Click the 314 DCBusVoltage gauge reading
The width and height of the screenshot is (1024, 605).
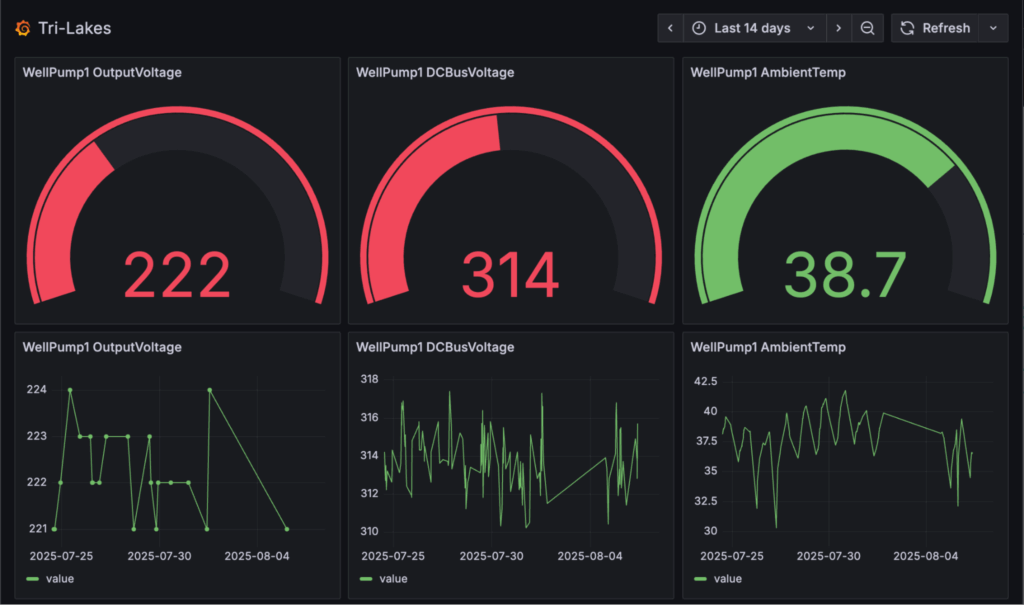click(510, 274)
